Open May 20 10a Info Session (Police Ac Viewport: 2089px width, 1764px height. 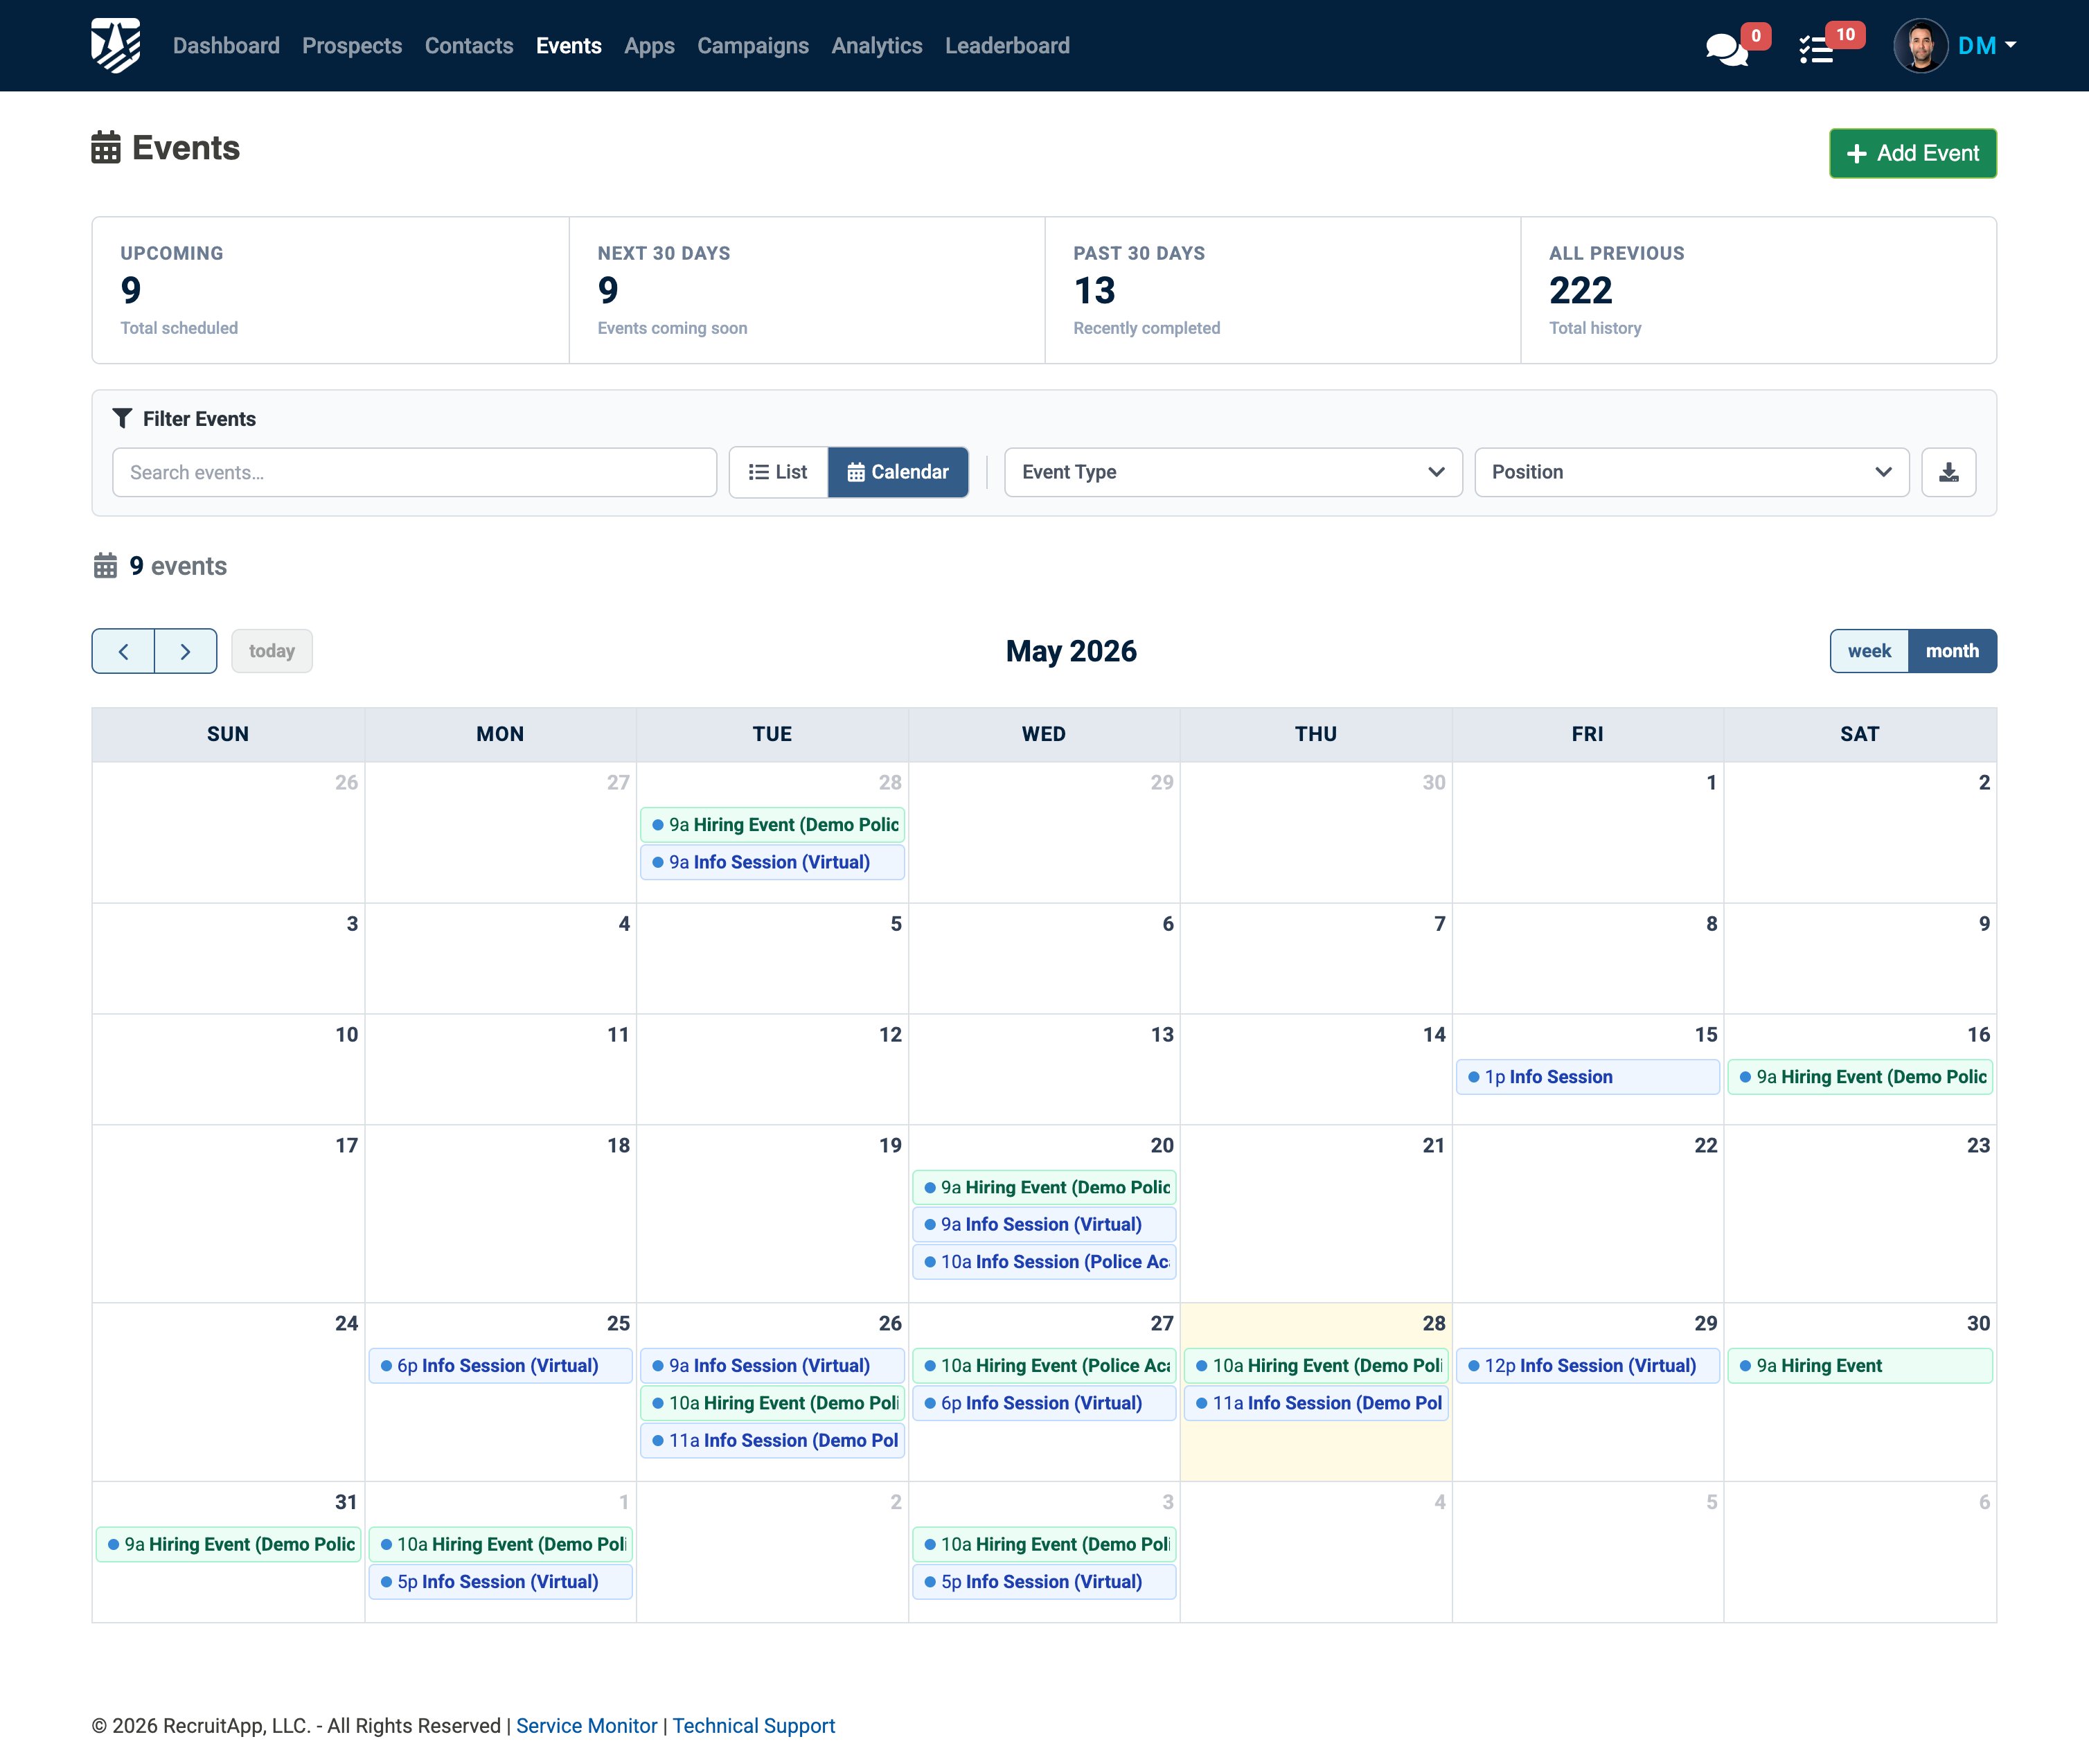click(x=1044, y=1262)
